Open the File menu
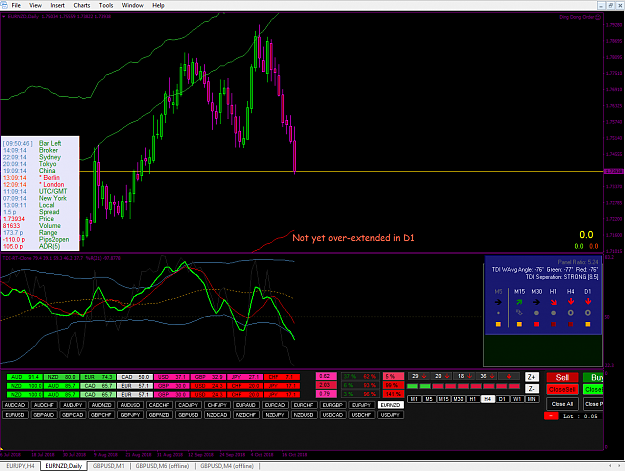 pyautogui.click(x=16, y=5)
